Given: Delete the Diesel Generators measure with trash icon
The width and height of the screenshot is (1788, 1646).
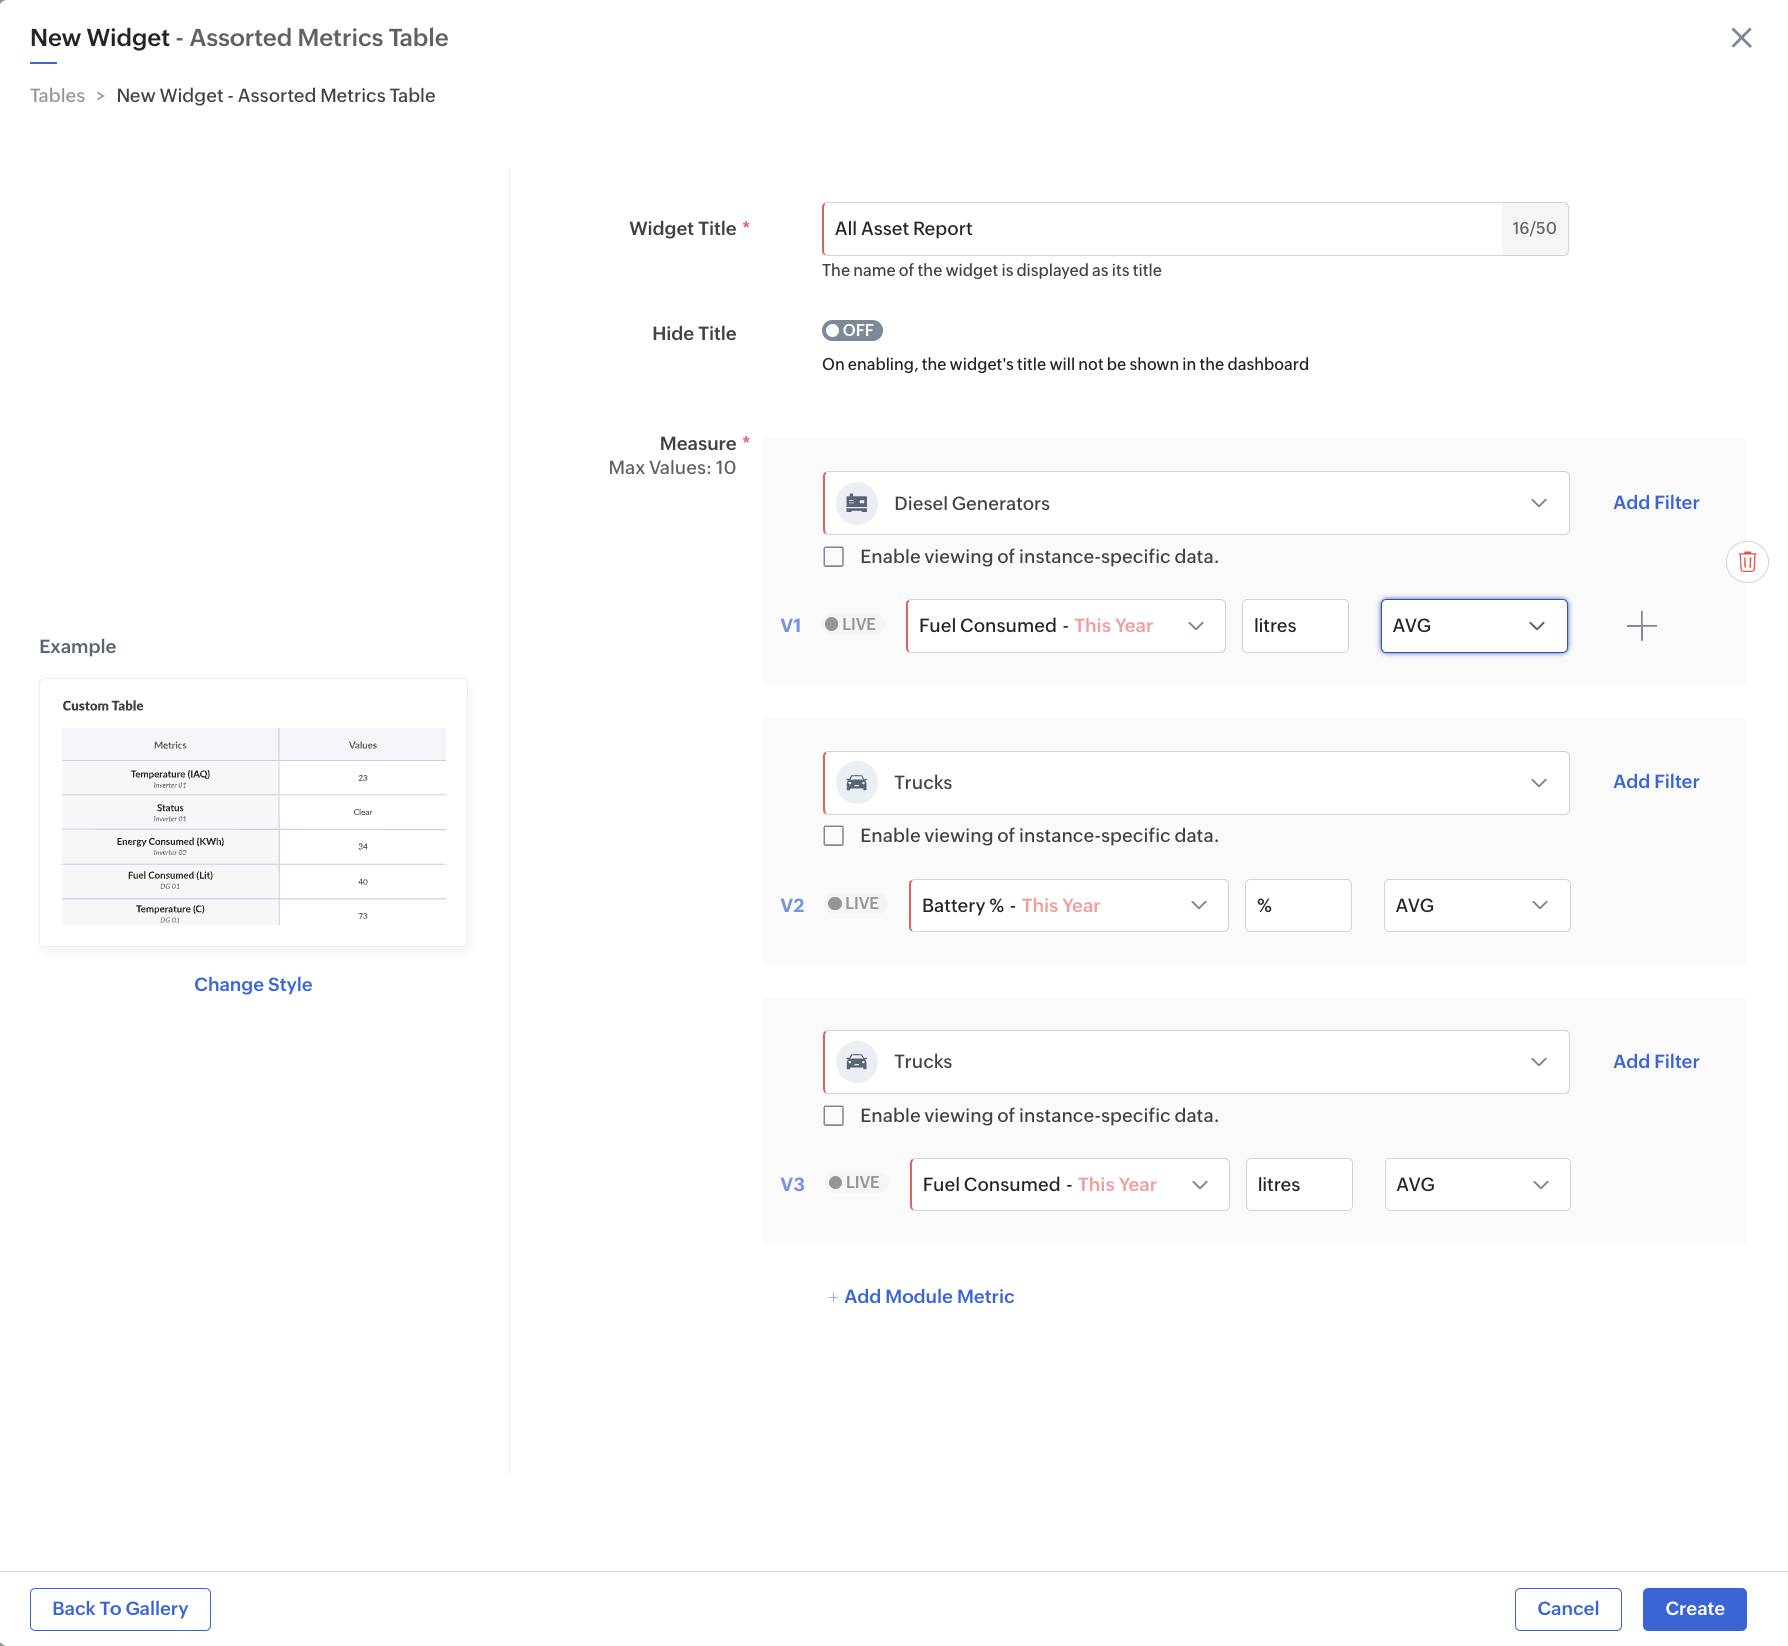Looking at the screenshot, I should pos(1747,561).
